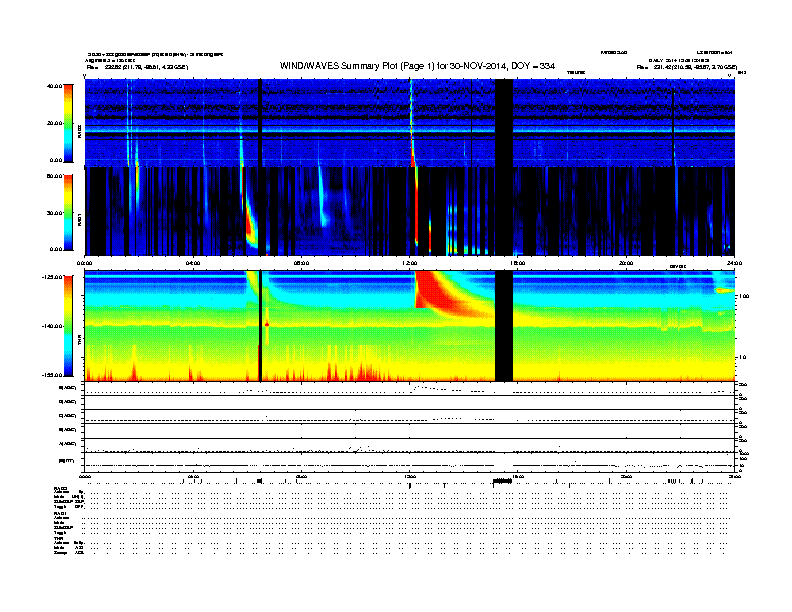The image size is (792, 612).
Task: Click the RAD1 vertical axis label
Action: pos(79,219)
